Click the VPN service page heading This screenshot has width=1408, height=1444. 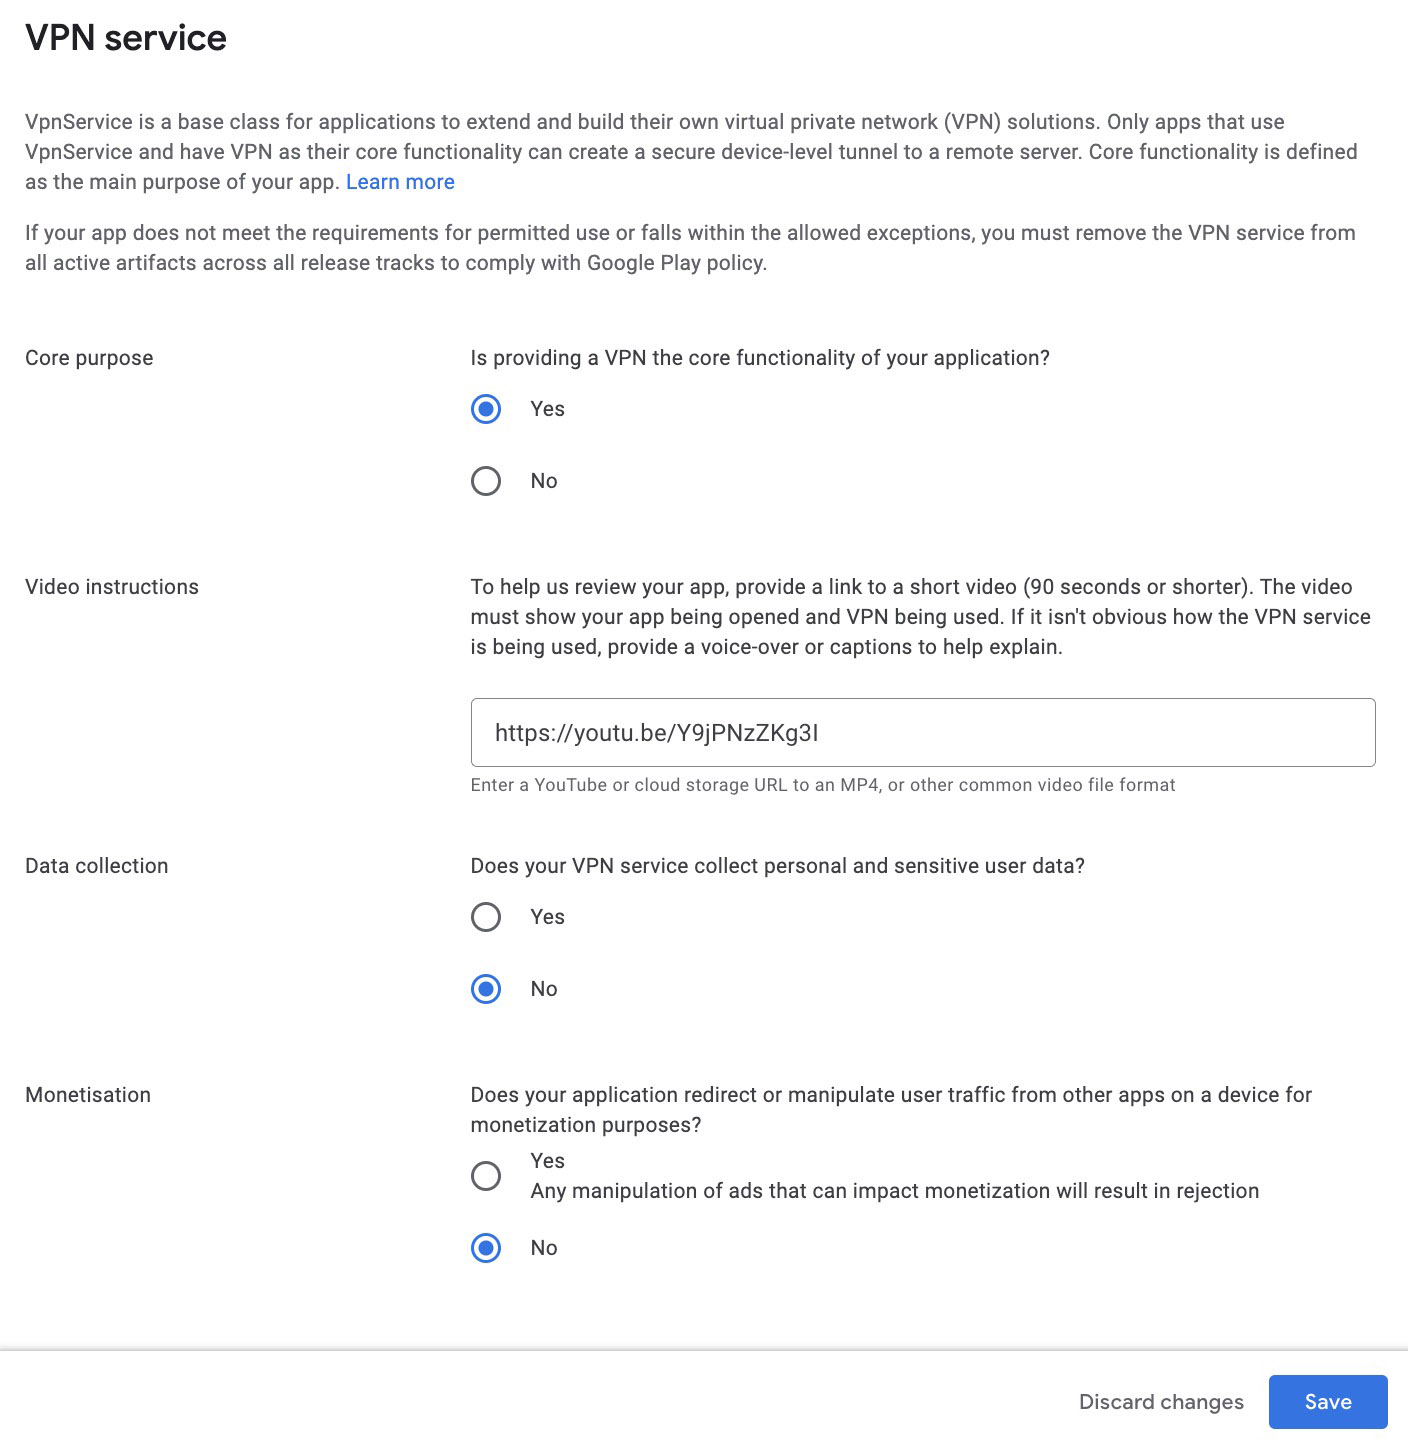point(126,38)
